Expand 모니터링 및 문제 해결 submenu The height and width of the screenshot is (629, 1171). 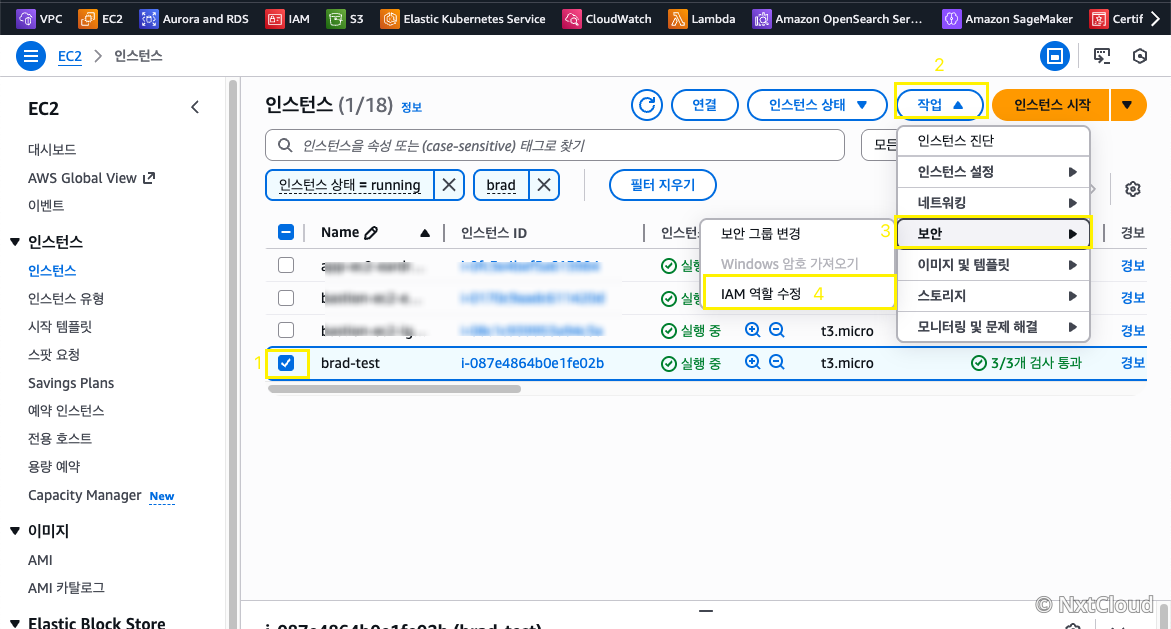(x=993, y=326)
